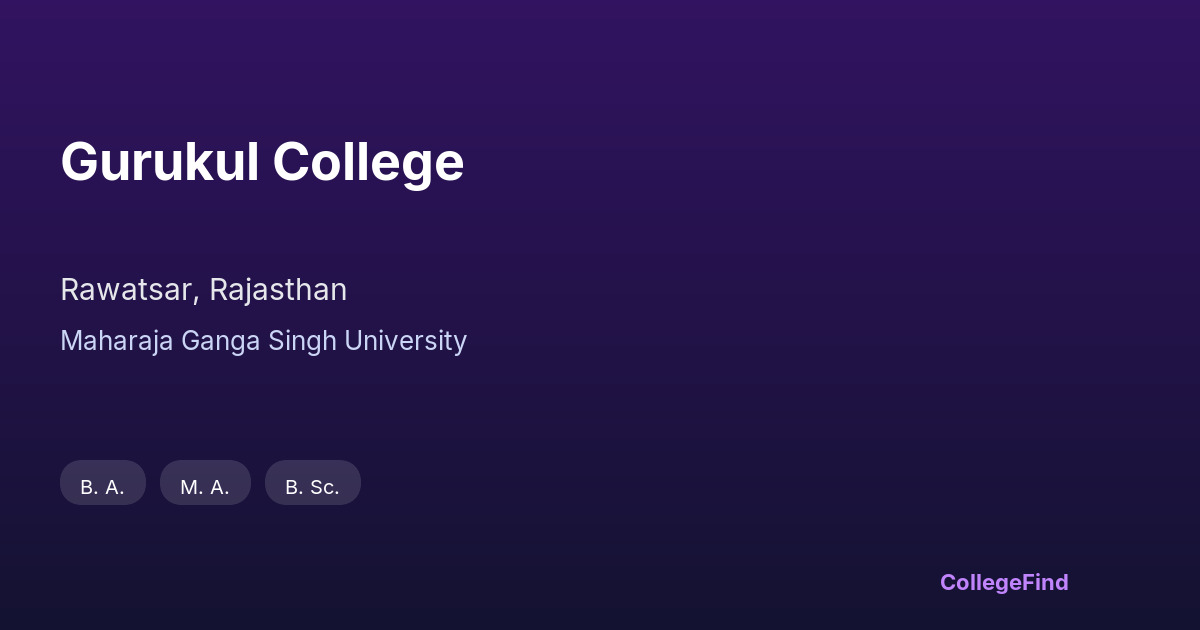Click the Rawatsar, Rajasthan location text

click(203, 290)
